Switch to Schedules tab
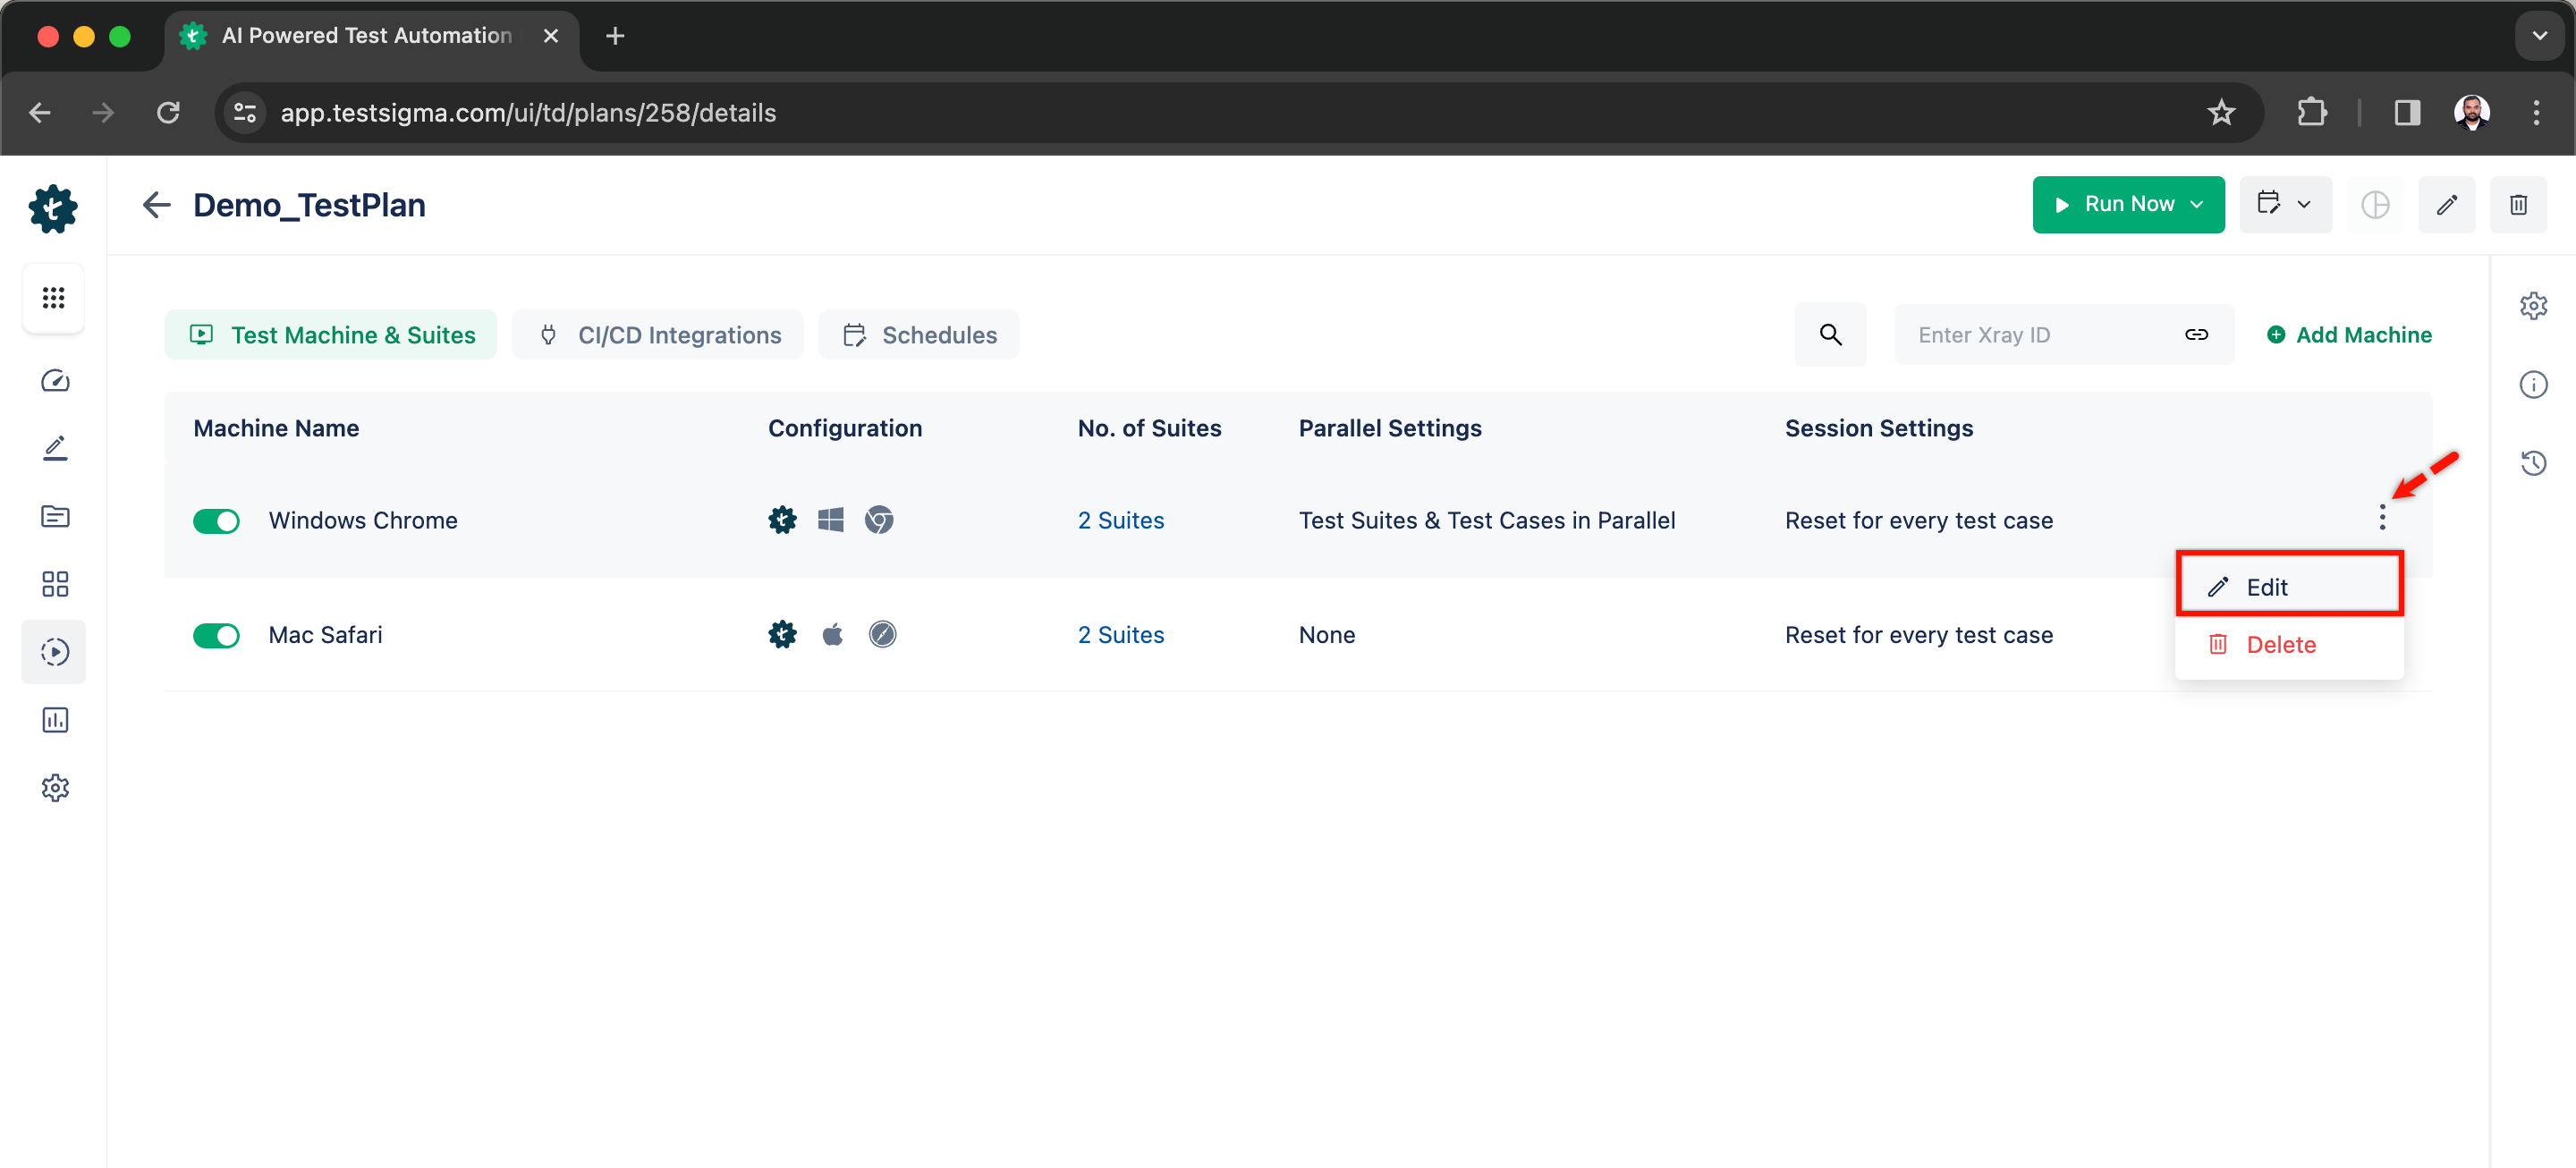The width and height of the screenshot is (2576, 1168). pos(919,335)
